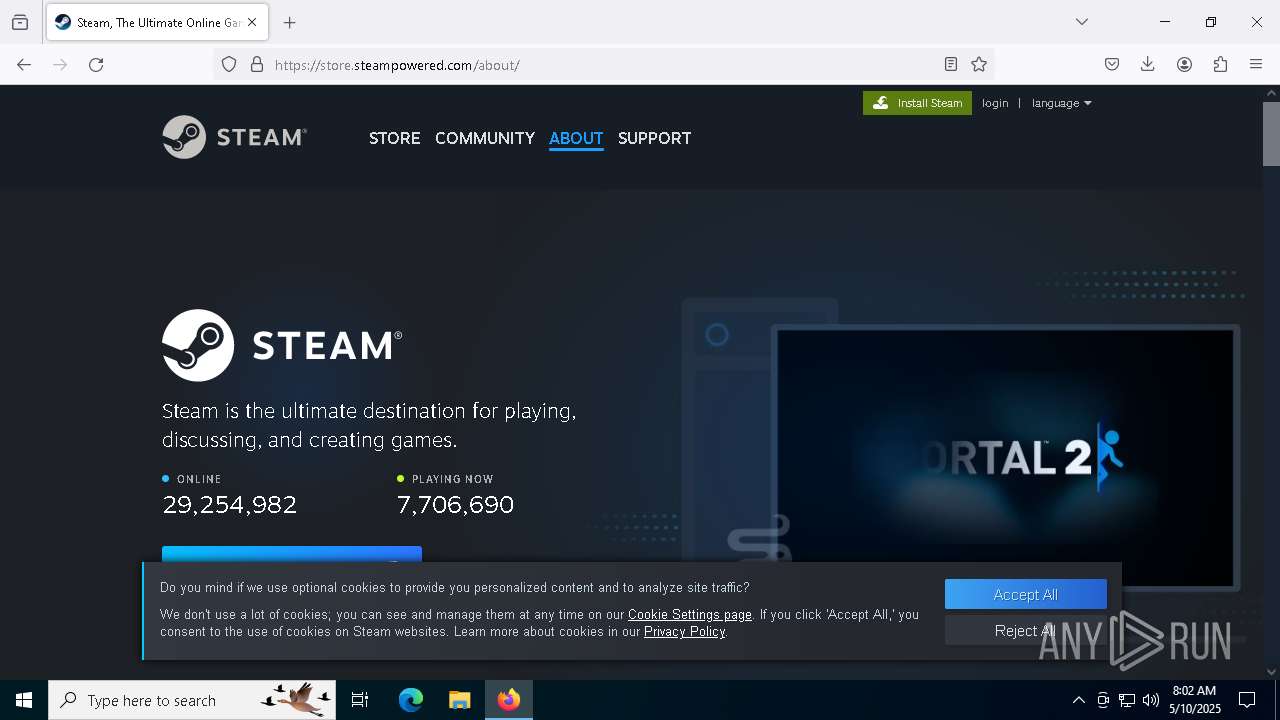
Task: Open browser extensions icon
Action: 1220,65
